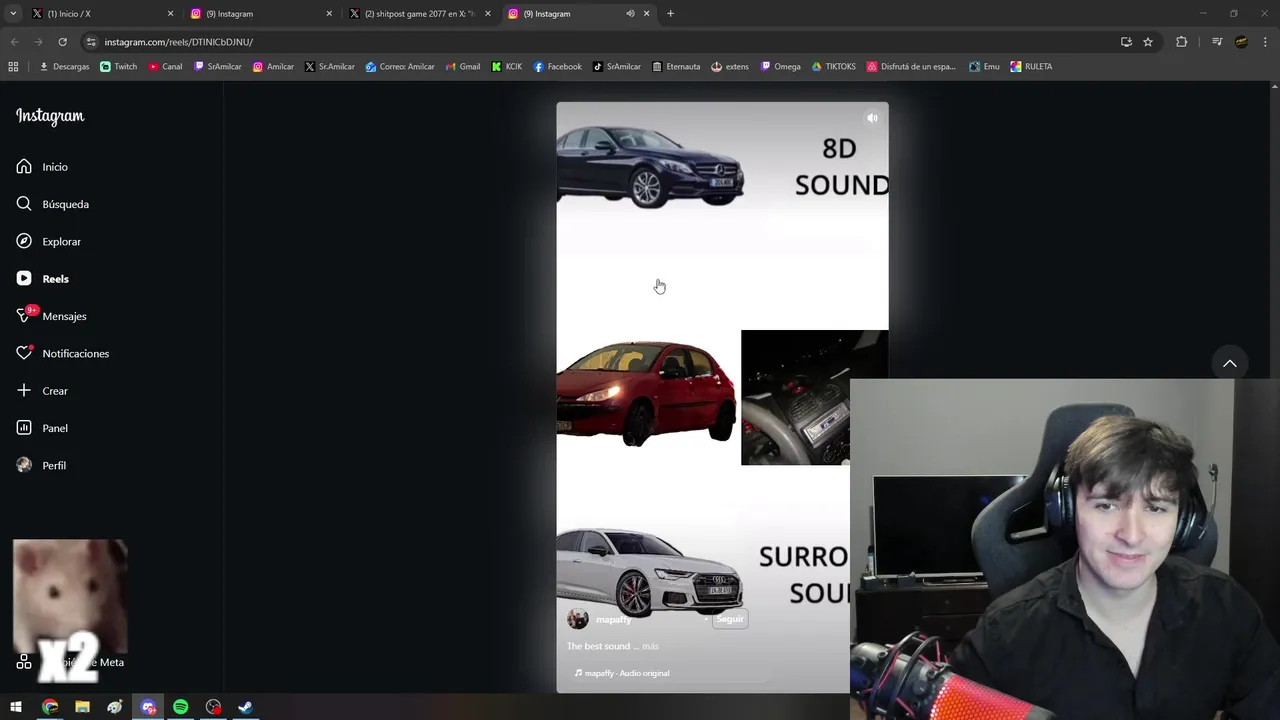Follow mapaffy with Seguir button
The width and height of the screenshot is (1280, 720).
pos(730,619)
